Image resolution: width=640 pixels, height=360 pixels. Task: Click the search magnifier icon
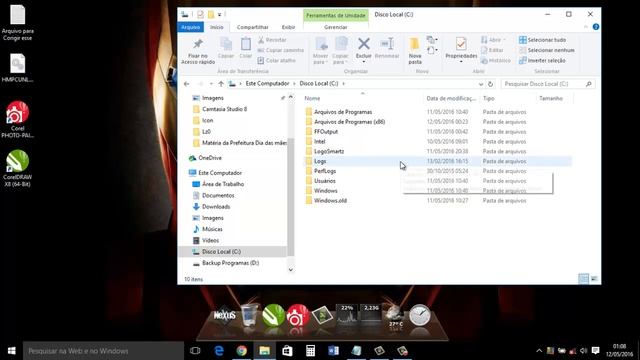pyautogui.click(x=589, y=84)
